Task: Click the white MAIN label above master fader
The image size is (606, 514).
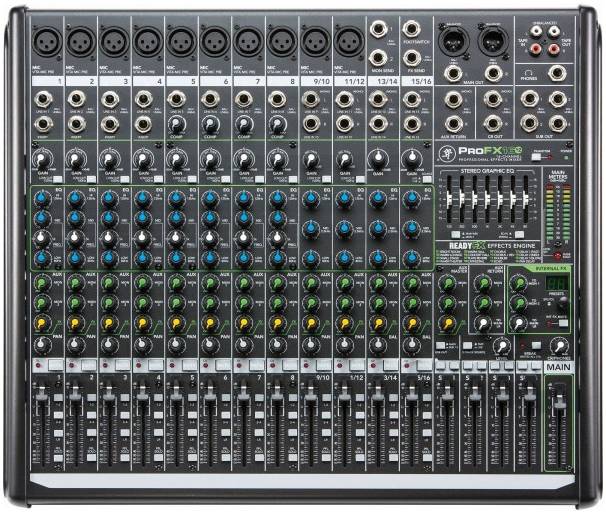Action: pyautogui.click(x=558, y=367)
